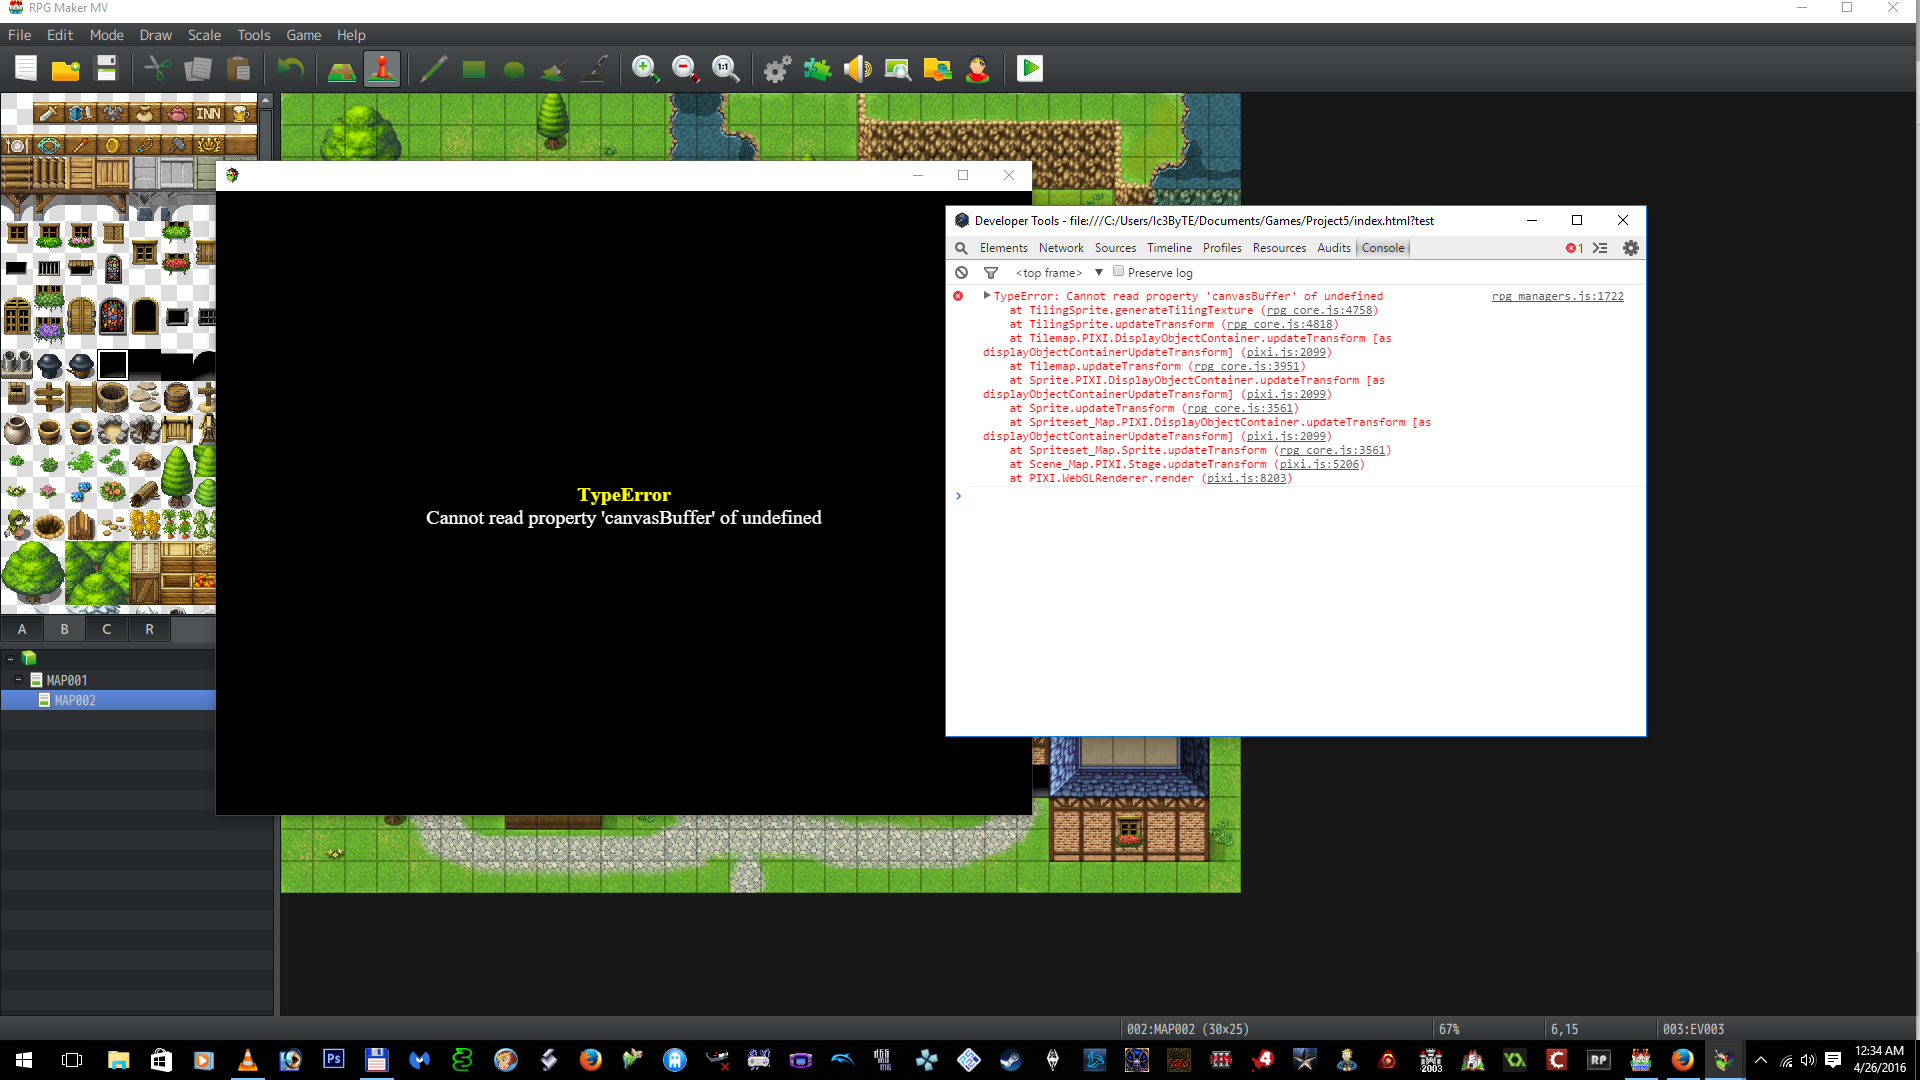1920x1080 pixels.
Task: Open the rpg_managers.js:1722 source link
Action: coord(1557,296)
